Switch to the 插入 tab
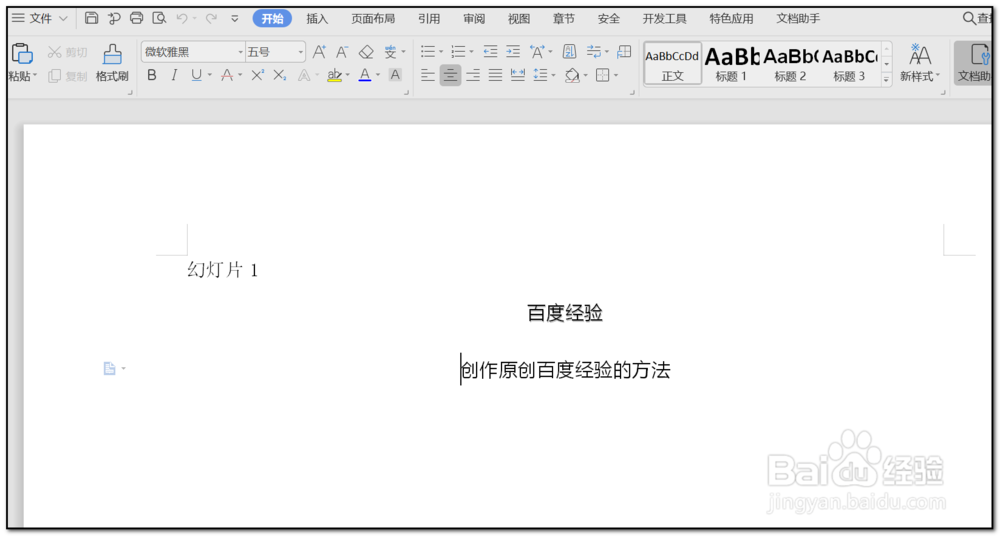 317,19
